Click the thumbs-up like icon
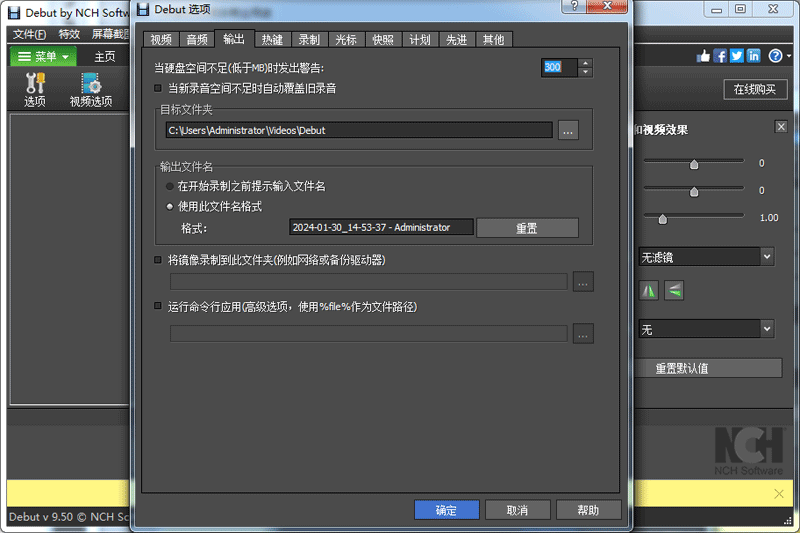Screen dimensions: 800x533 point(703,56)
